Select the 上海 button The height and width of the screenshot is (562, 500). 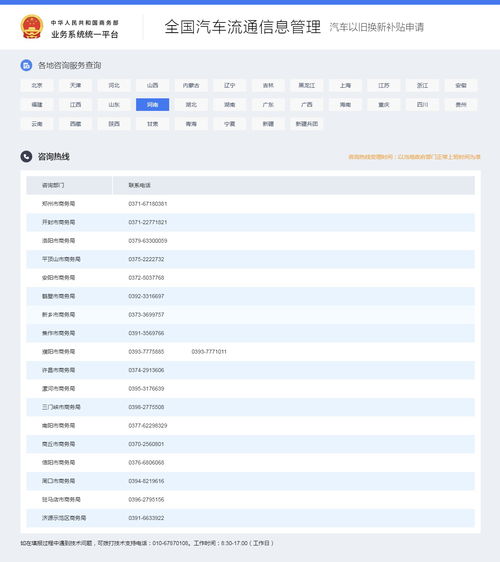(x=345, y=85)
